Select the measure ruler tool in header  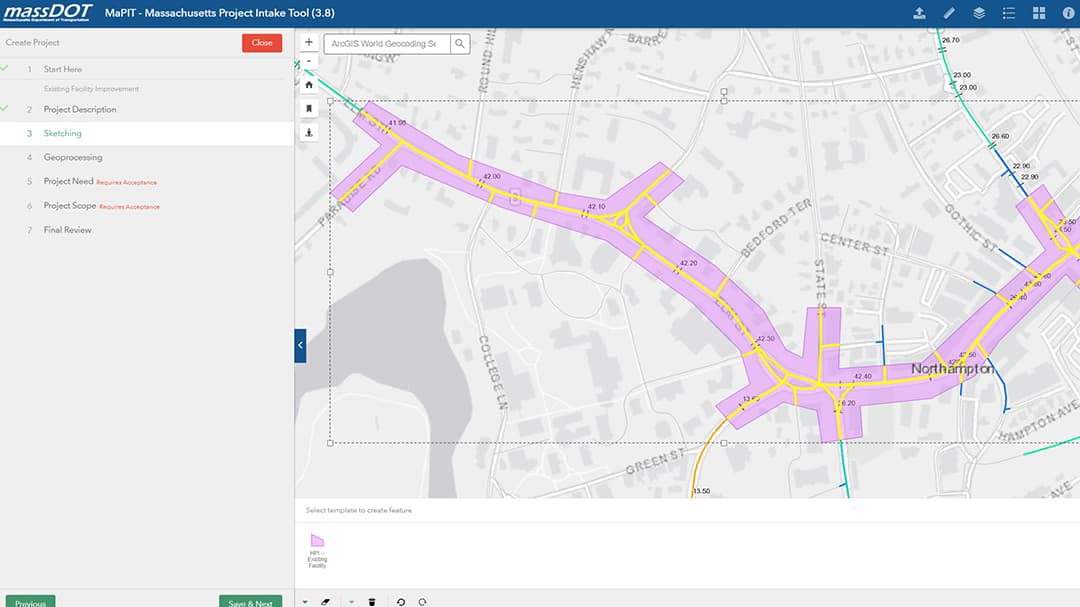(x=949, y=13)
